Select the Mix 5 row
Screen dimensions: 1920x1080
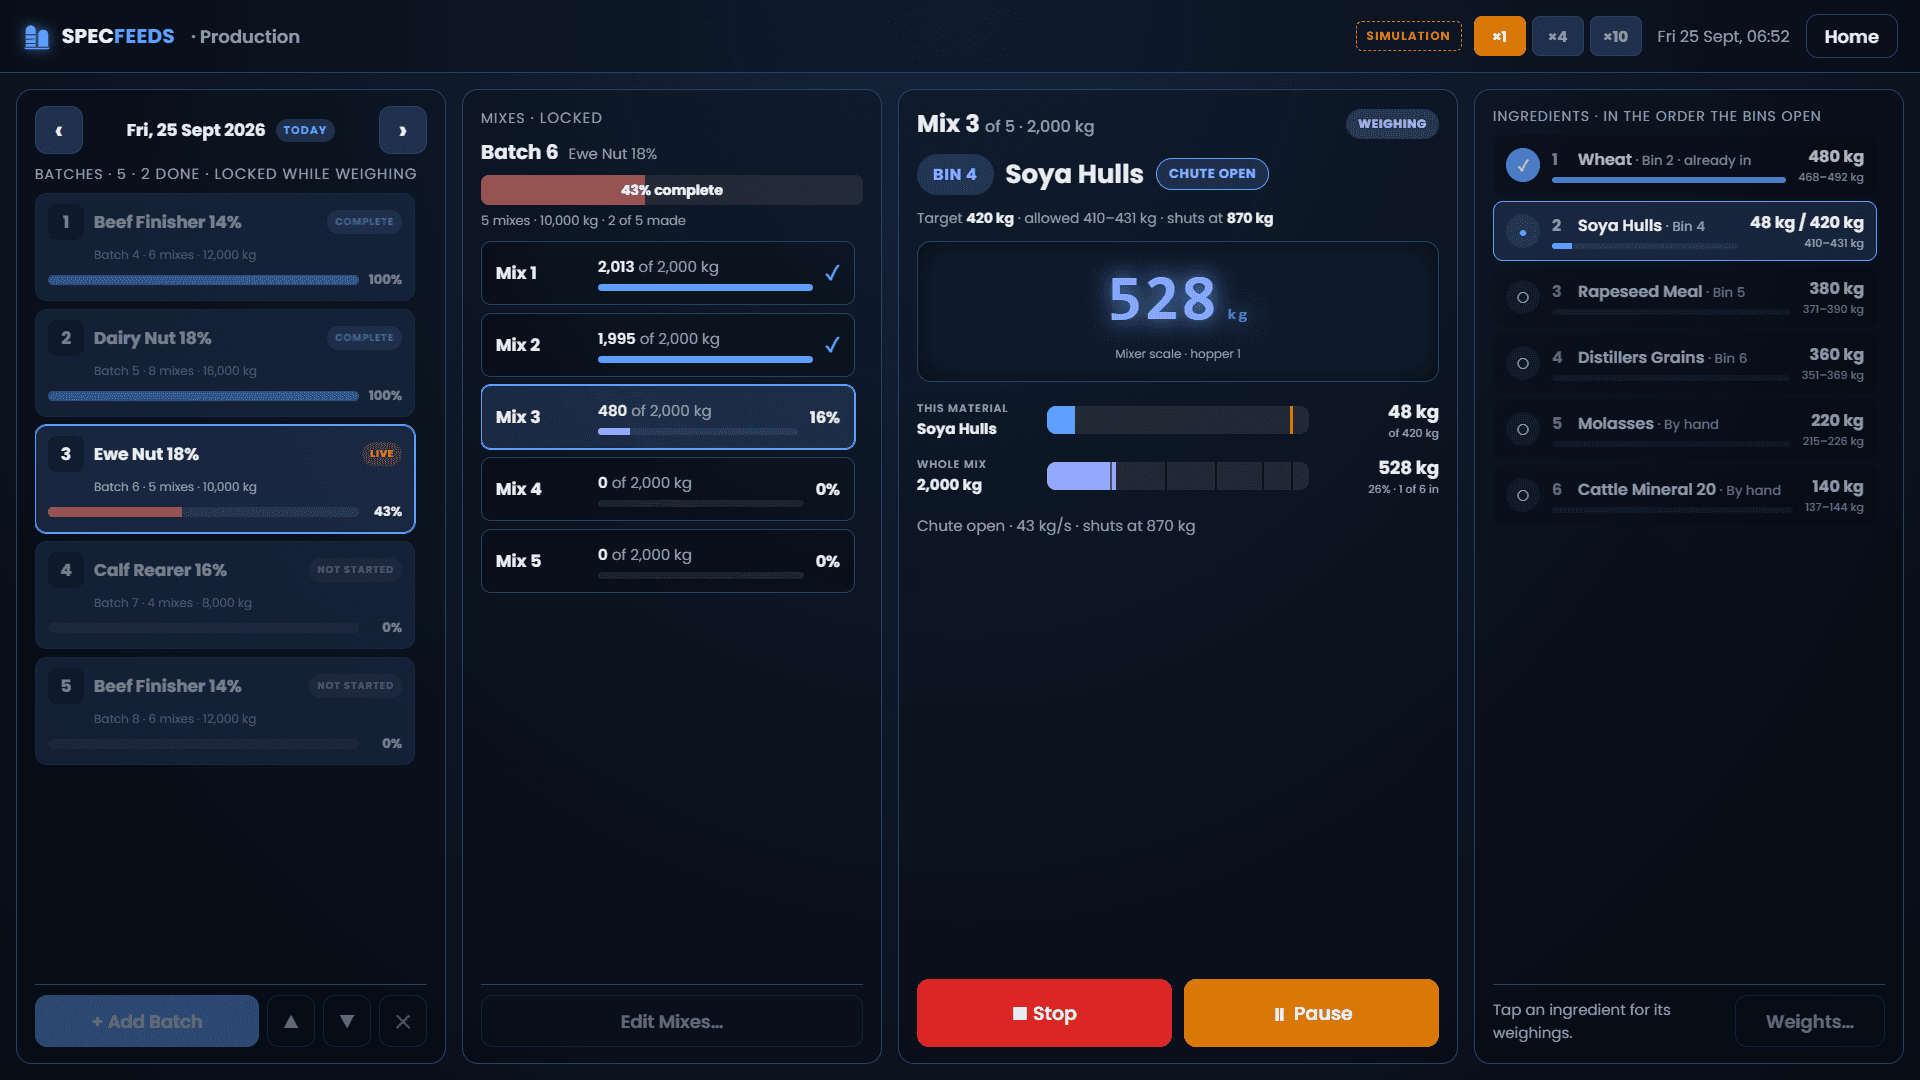(x=668, y=561)
